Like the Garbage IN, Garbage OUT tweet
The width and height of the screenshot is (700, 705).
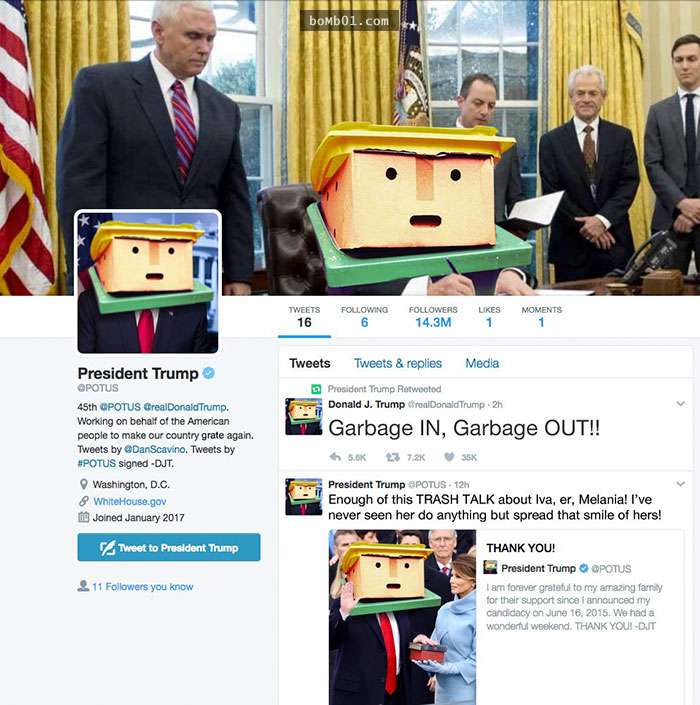coord(449,457)
